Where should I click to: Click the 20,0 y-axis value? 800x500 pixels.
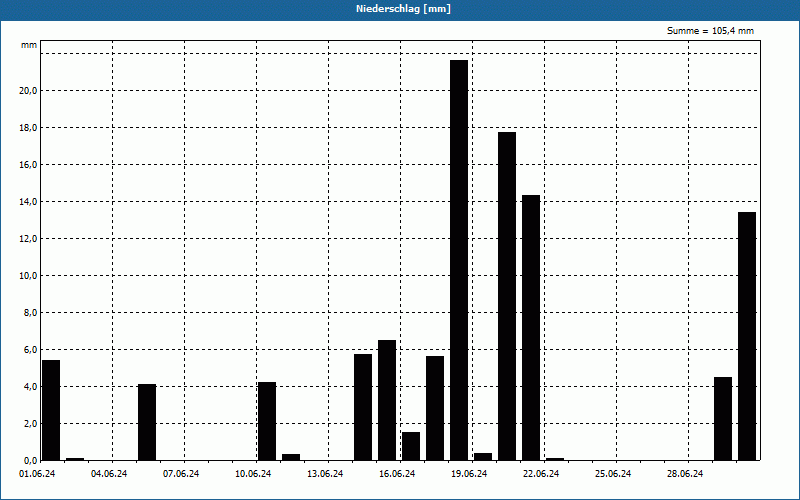coord(28,91)
